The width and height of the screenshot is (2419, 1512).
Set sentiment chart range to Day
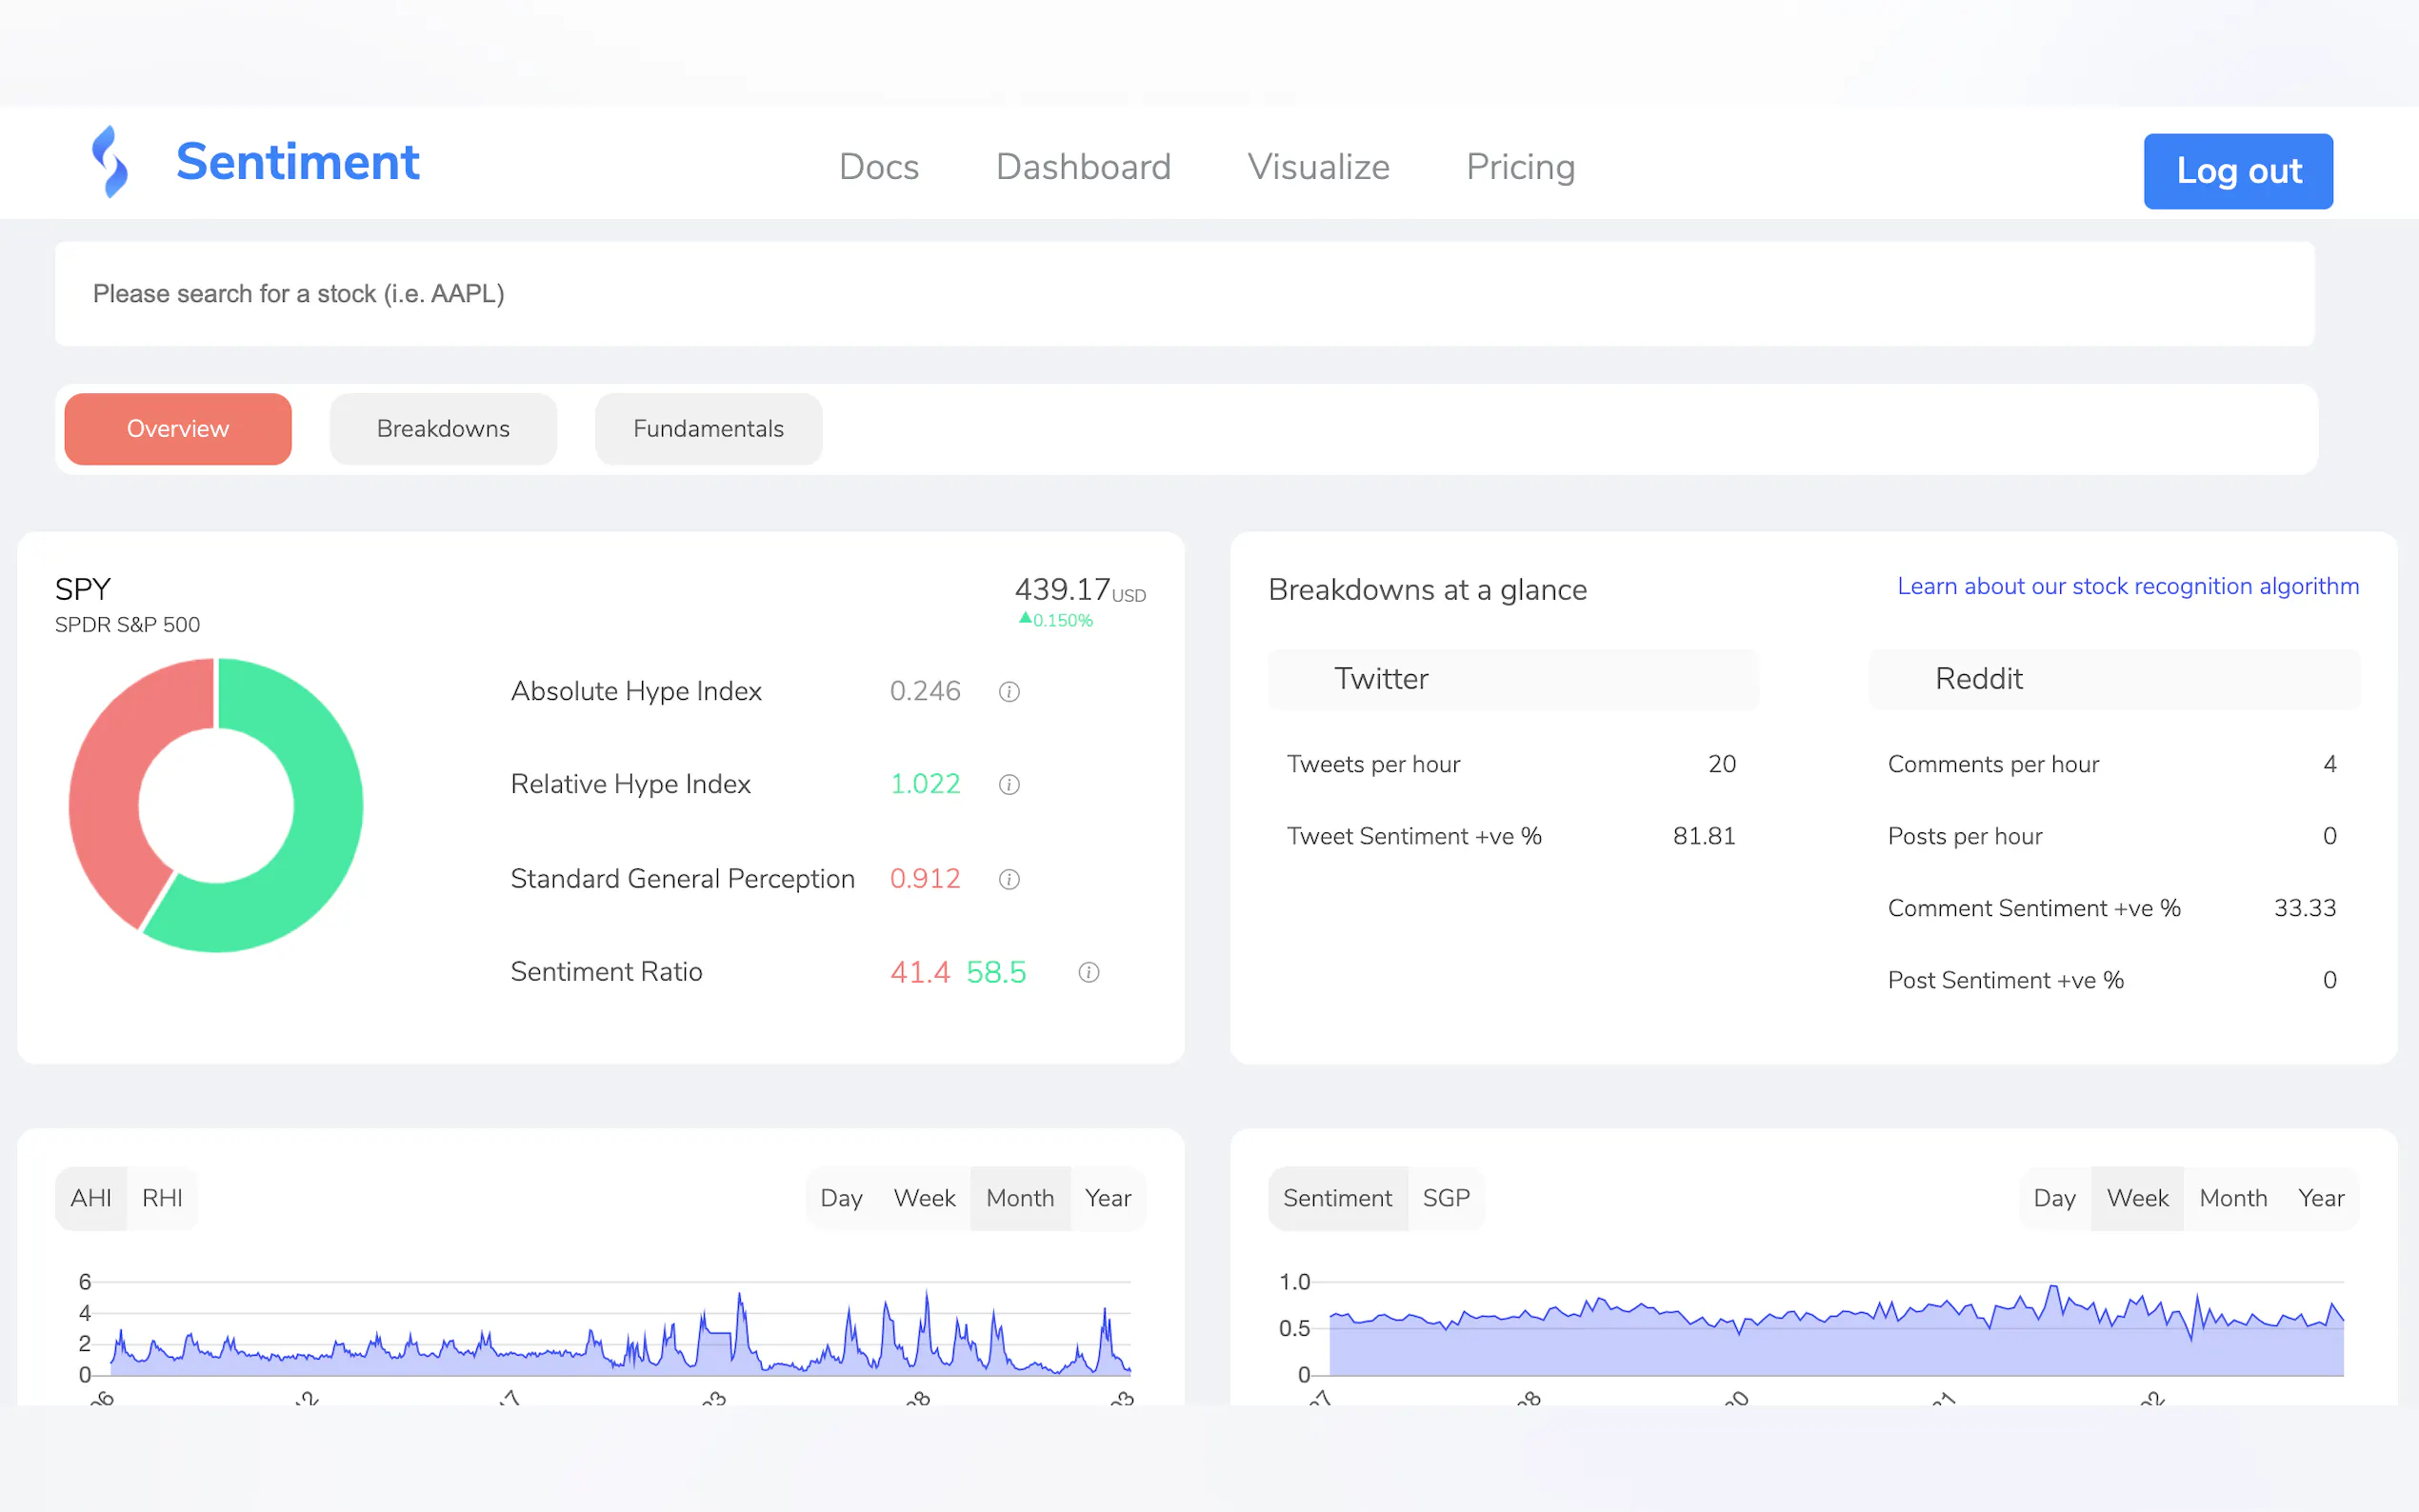2054,1198
